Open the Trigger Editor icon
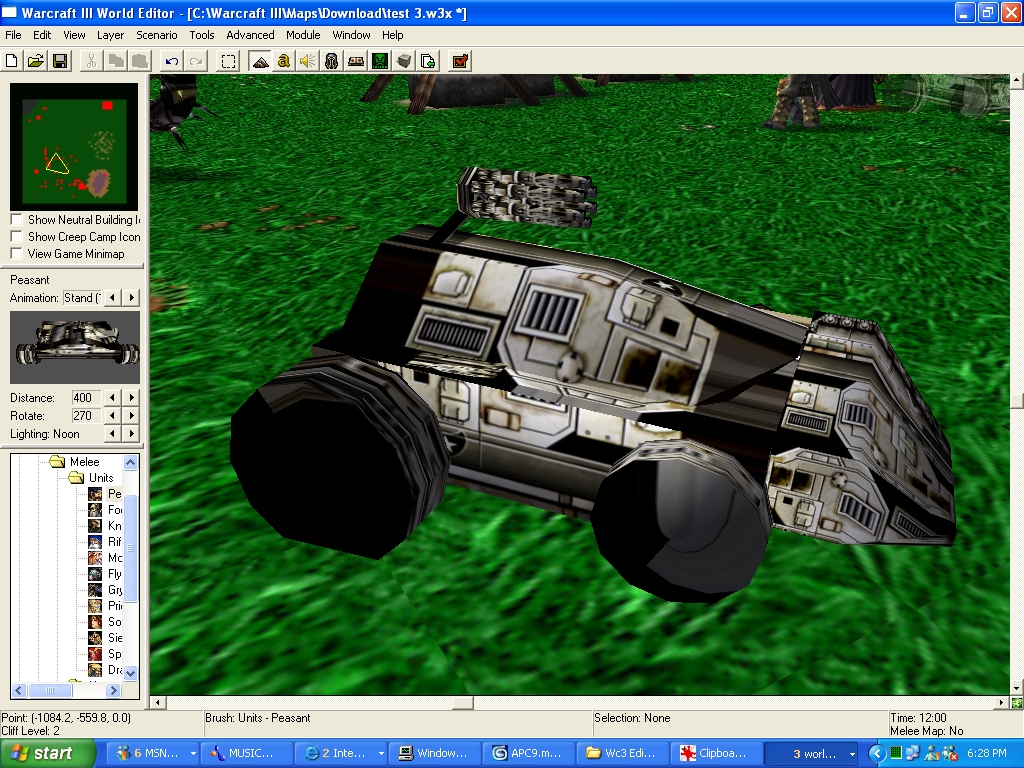 pyautogui.click(x=283, y=61)
